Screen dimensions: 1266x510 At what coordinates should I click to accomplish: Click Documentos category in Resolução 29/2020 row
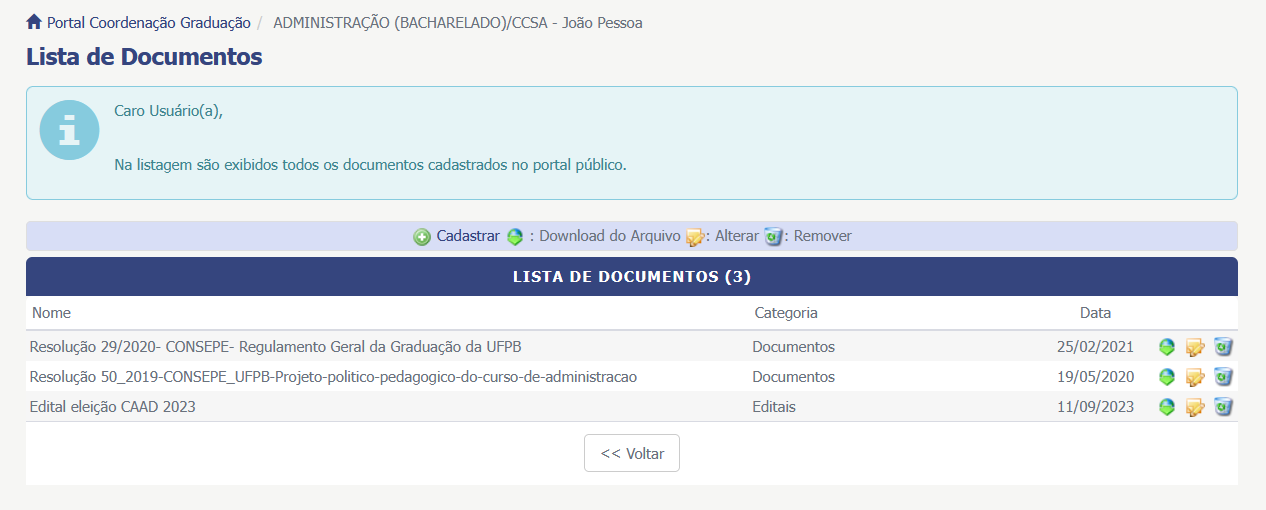point(793,347)
